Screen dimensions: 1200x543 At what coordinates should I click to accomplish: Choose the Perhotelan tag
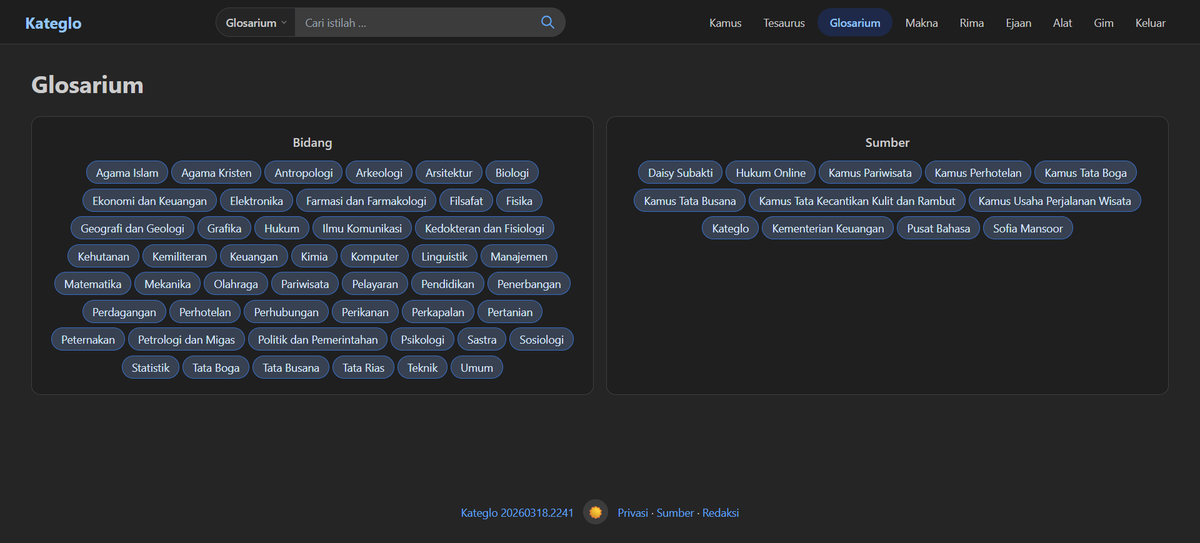coord(205,312)
